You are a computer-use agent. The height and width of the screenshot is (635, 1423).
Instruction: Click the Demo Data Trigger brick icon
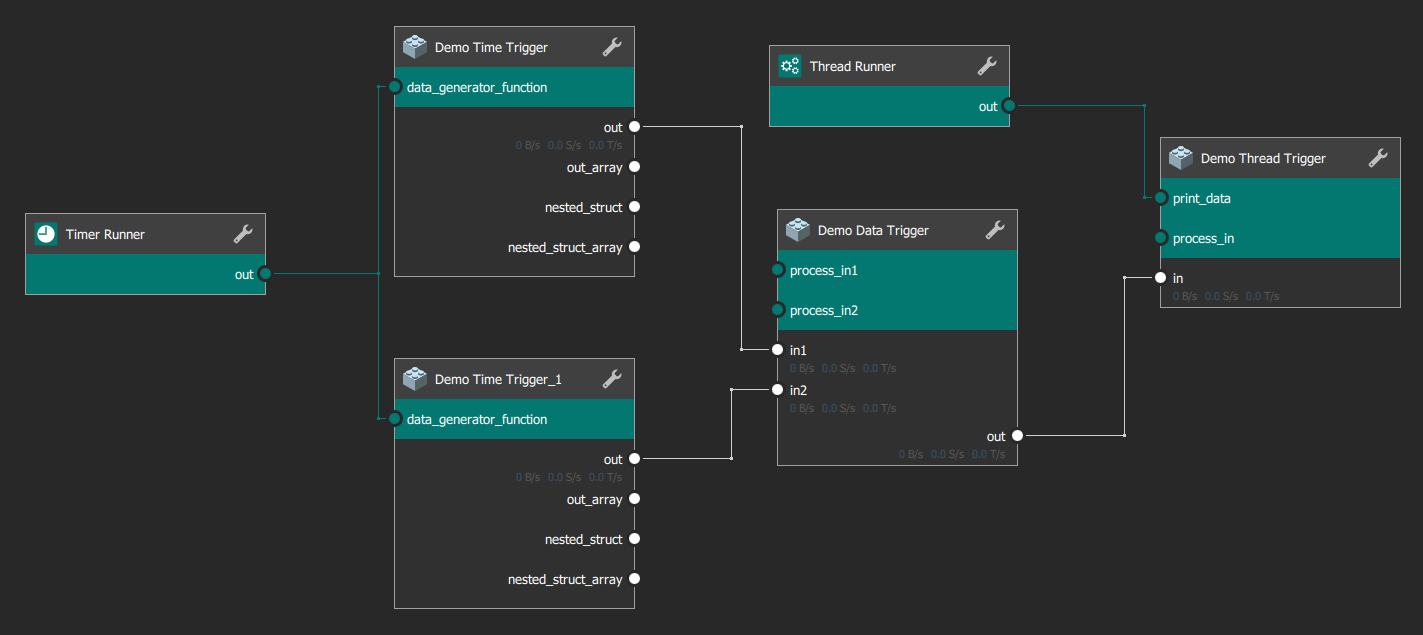pyautogui.click(x=797, y=230)
